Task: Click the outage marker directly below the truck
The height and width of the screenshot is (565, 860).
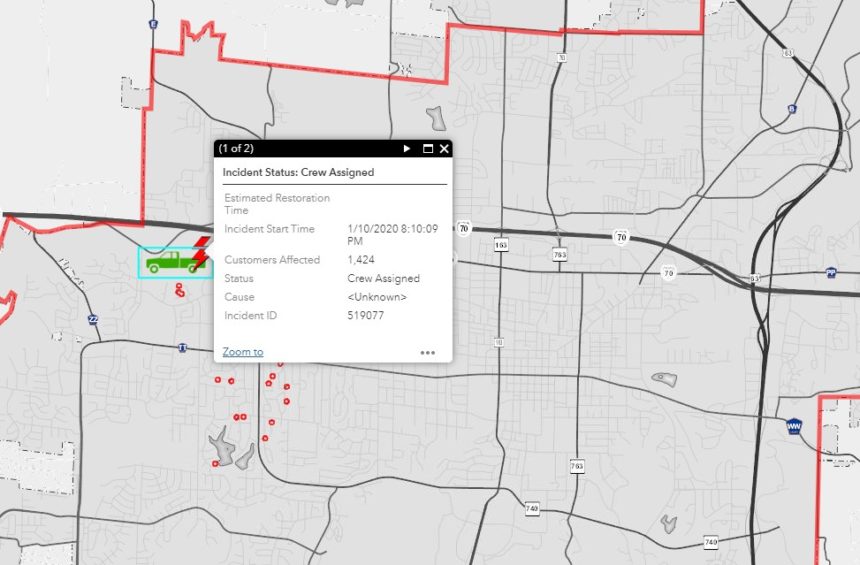Action: pos(179,290)
